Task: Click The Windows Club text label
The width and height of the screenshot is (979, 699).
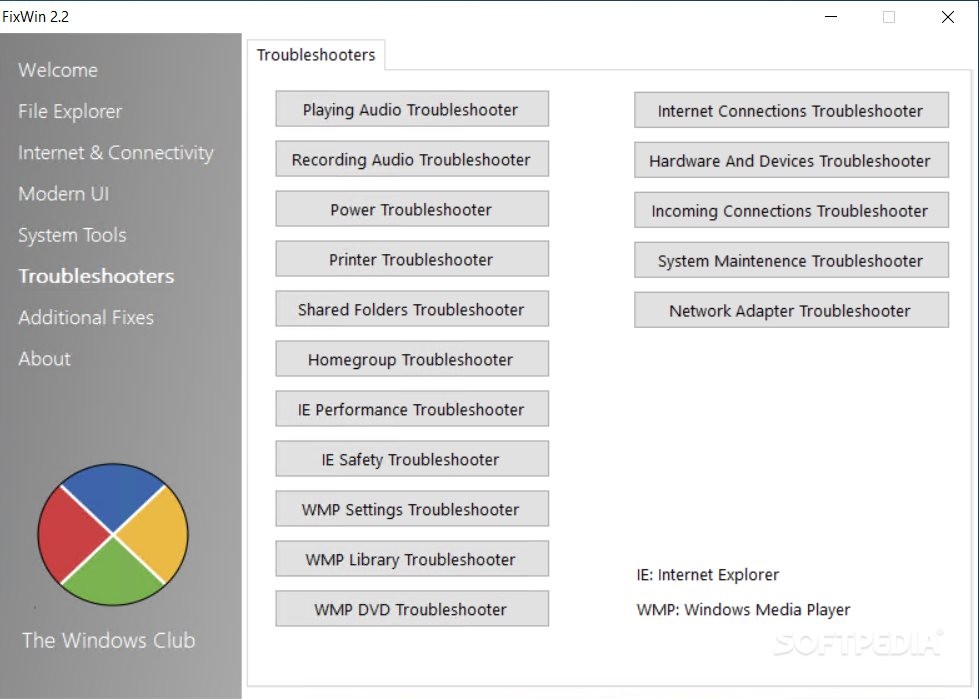Action: (x=109, y=640)
